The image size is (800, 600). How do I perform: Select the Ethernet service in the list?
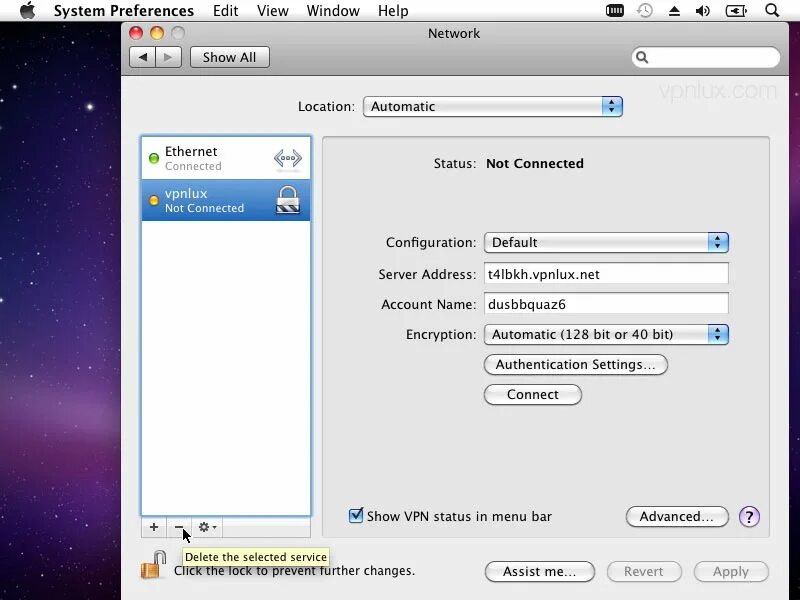[226, 158]
